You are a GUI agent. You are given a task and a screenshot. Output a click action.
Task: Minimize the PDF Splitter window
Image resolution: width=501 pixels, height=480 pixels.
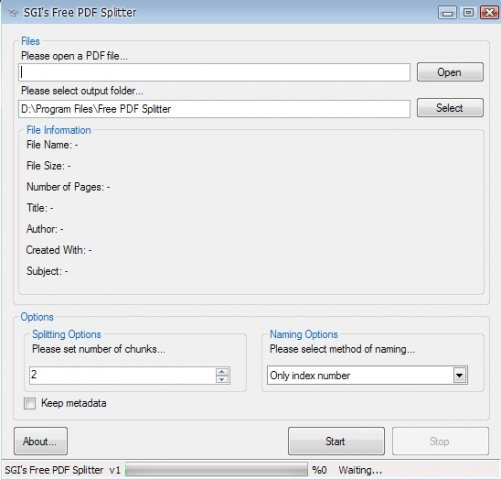pyautogui.click(x=447, y=13)
